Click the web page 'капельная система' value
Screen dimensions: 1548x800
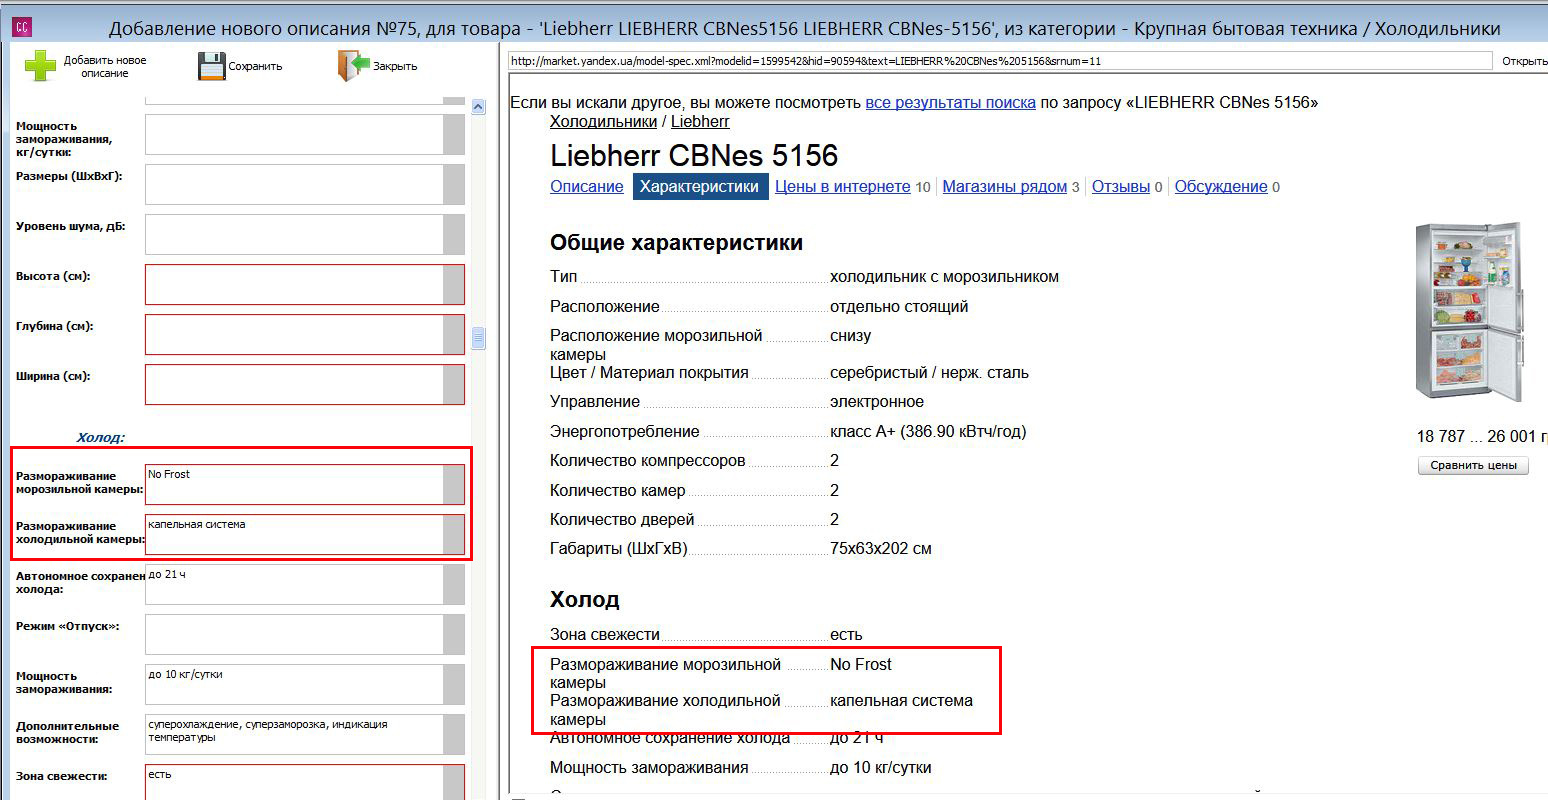tap(901, 701)
